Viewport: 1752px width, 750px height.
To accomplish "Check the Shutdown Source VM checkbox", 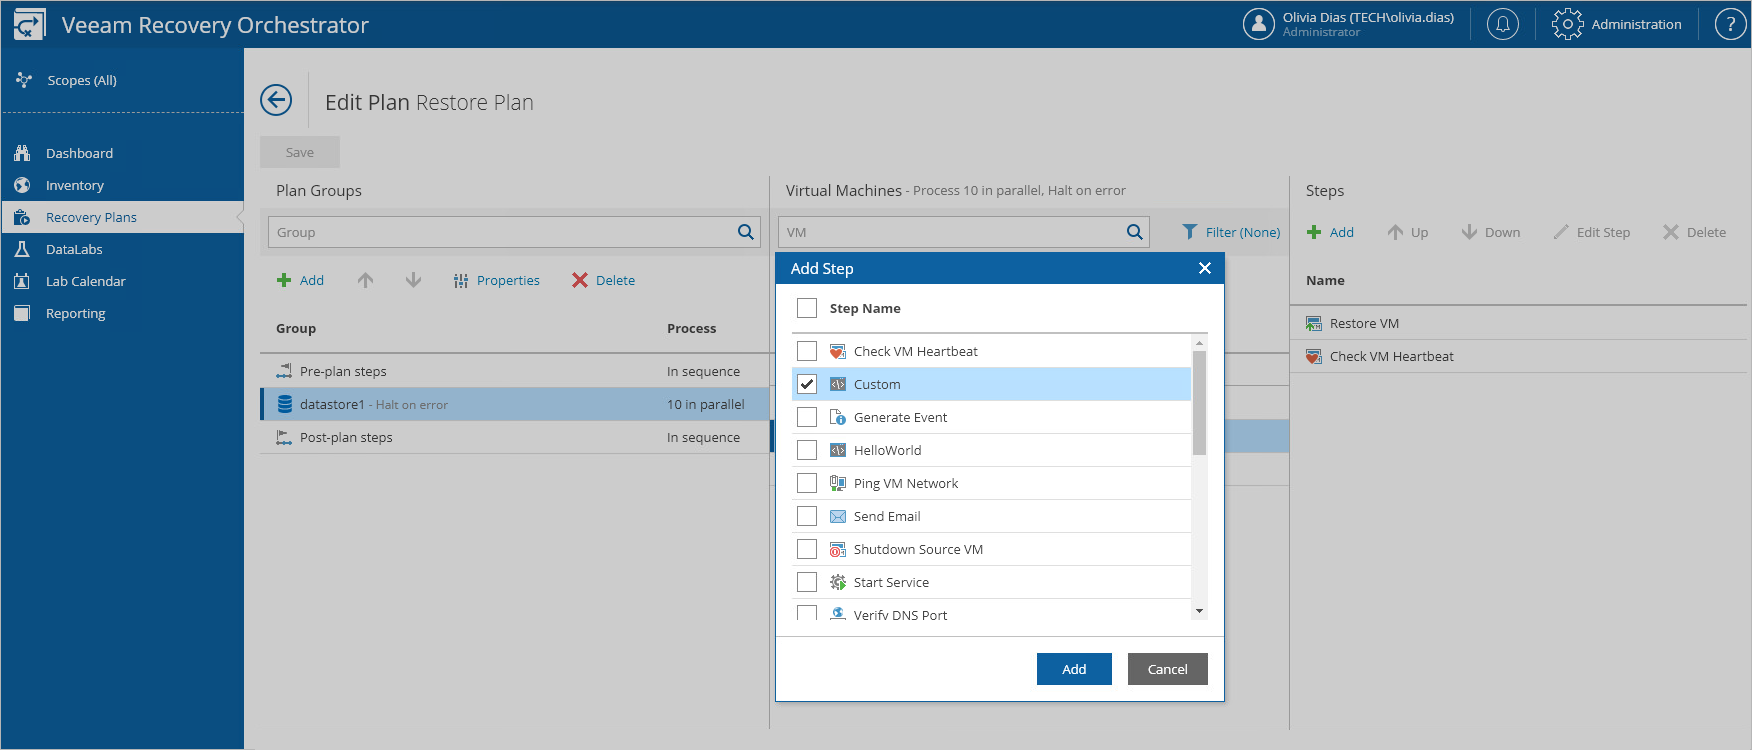I will point(807,549).
